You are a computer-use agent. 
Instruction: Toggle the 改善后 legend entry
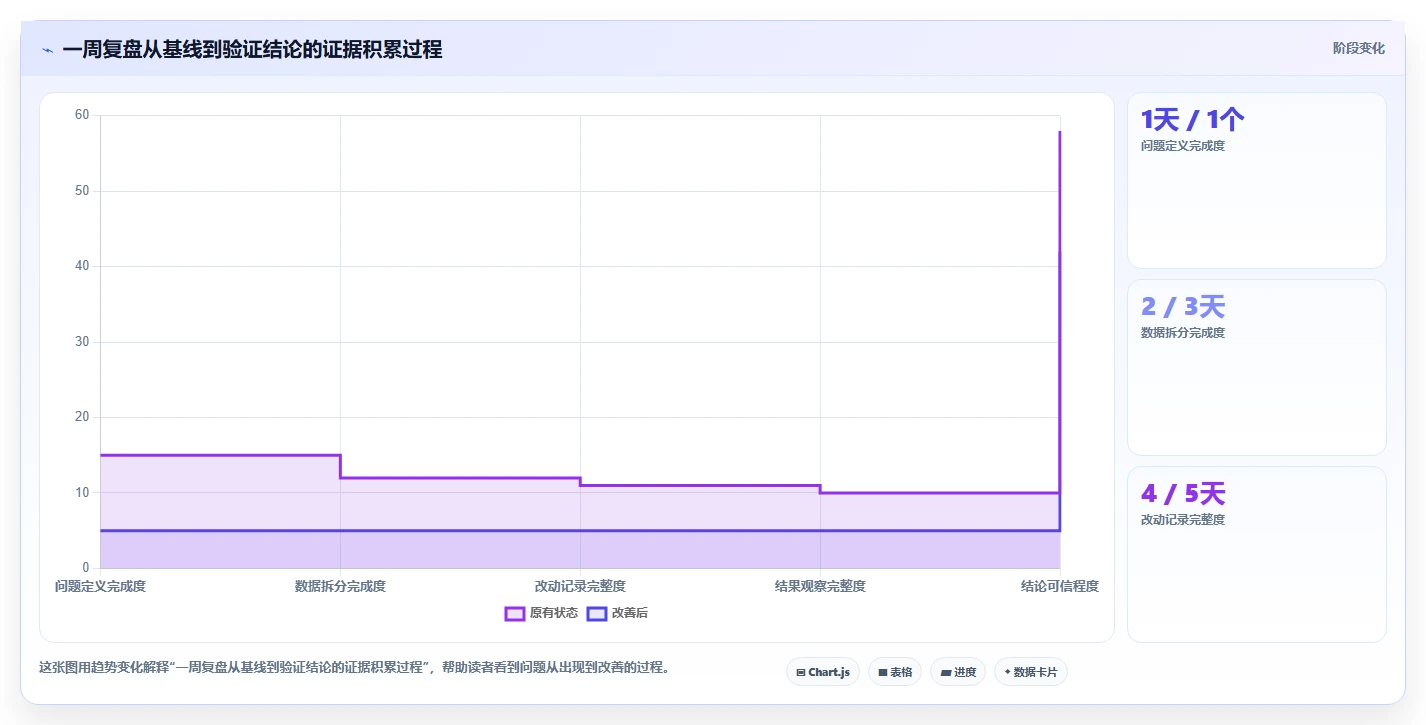[x=617, y=613]
